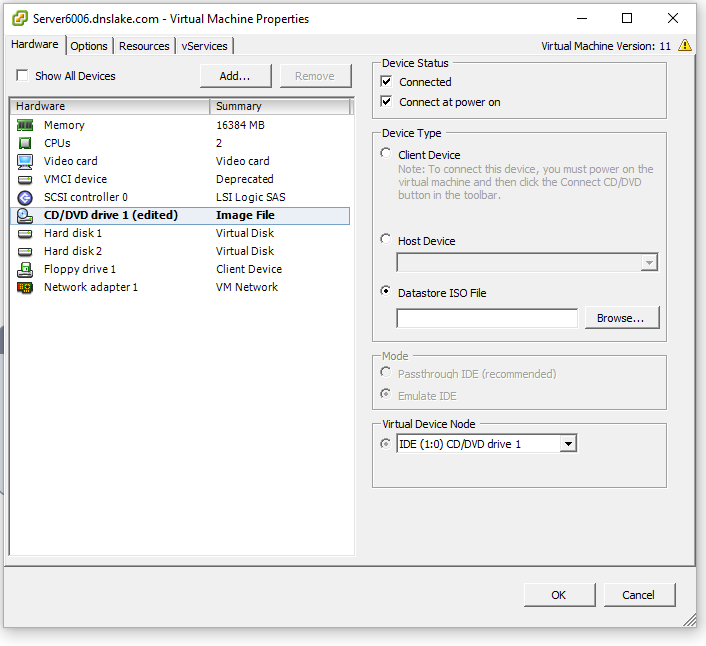Click the Add... button
Viewport: 706px width, 646px height.
coord(236,76)
